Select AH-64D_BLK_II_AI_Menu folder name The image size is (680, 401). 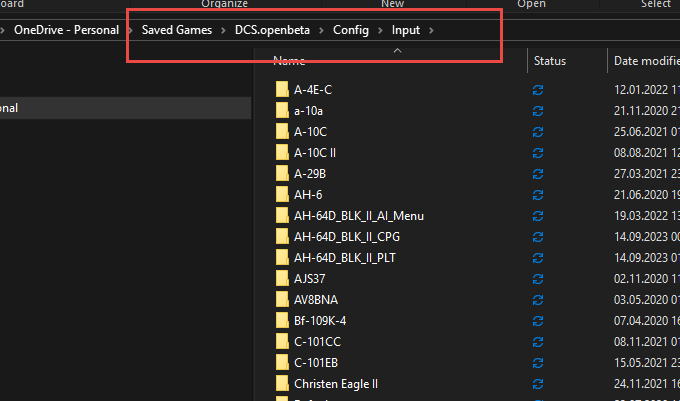(x=359, y=216)
